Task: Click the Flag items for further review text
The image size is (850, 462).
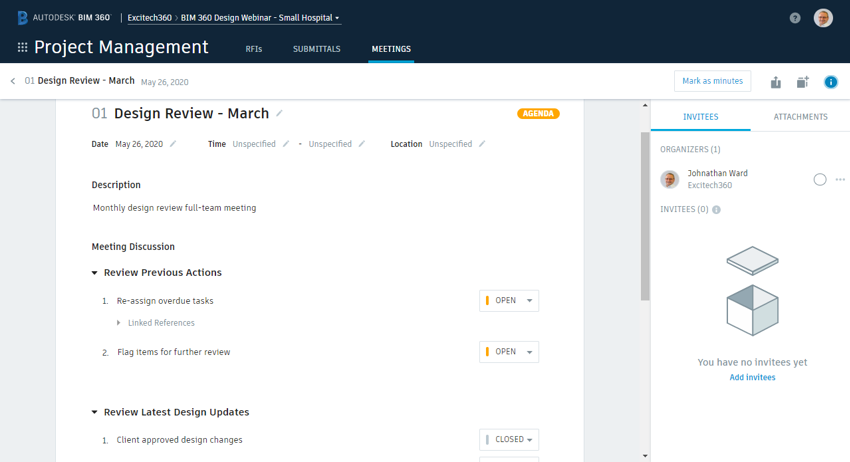Action: tap(173, 352)
